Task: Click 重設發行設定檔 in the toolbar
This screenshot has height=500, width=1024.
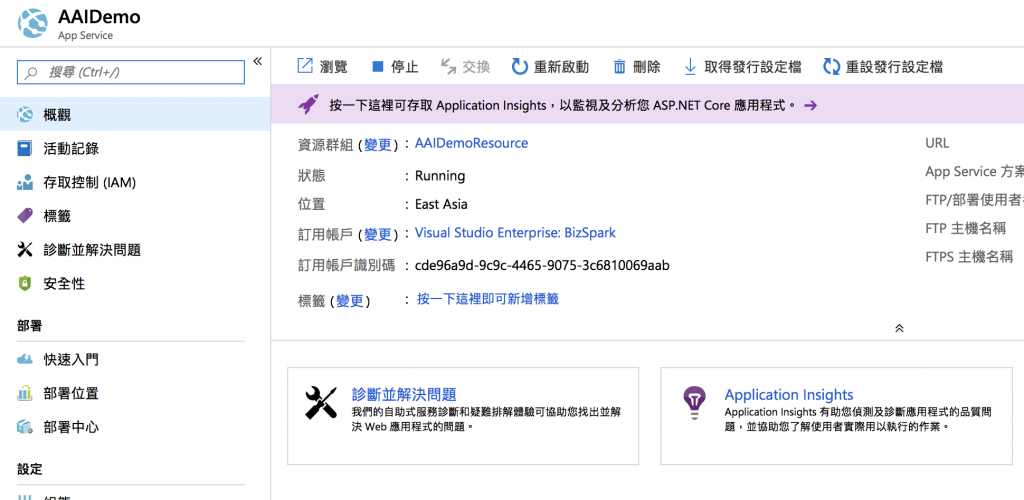Action: click(x=883, y=67)
